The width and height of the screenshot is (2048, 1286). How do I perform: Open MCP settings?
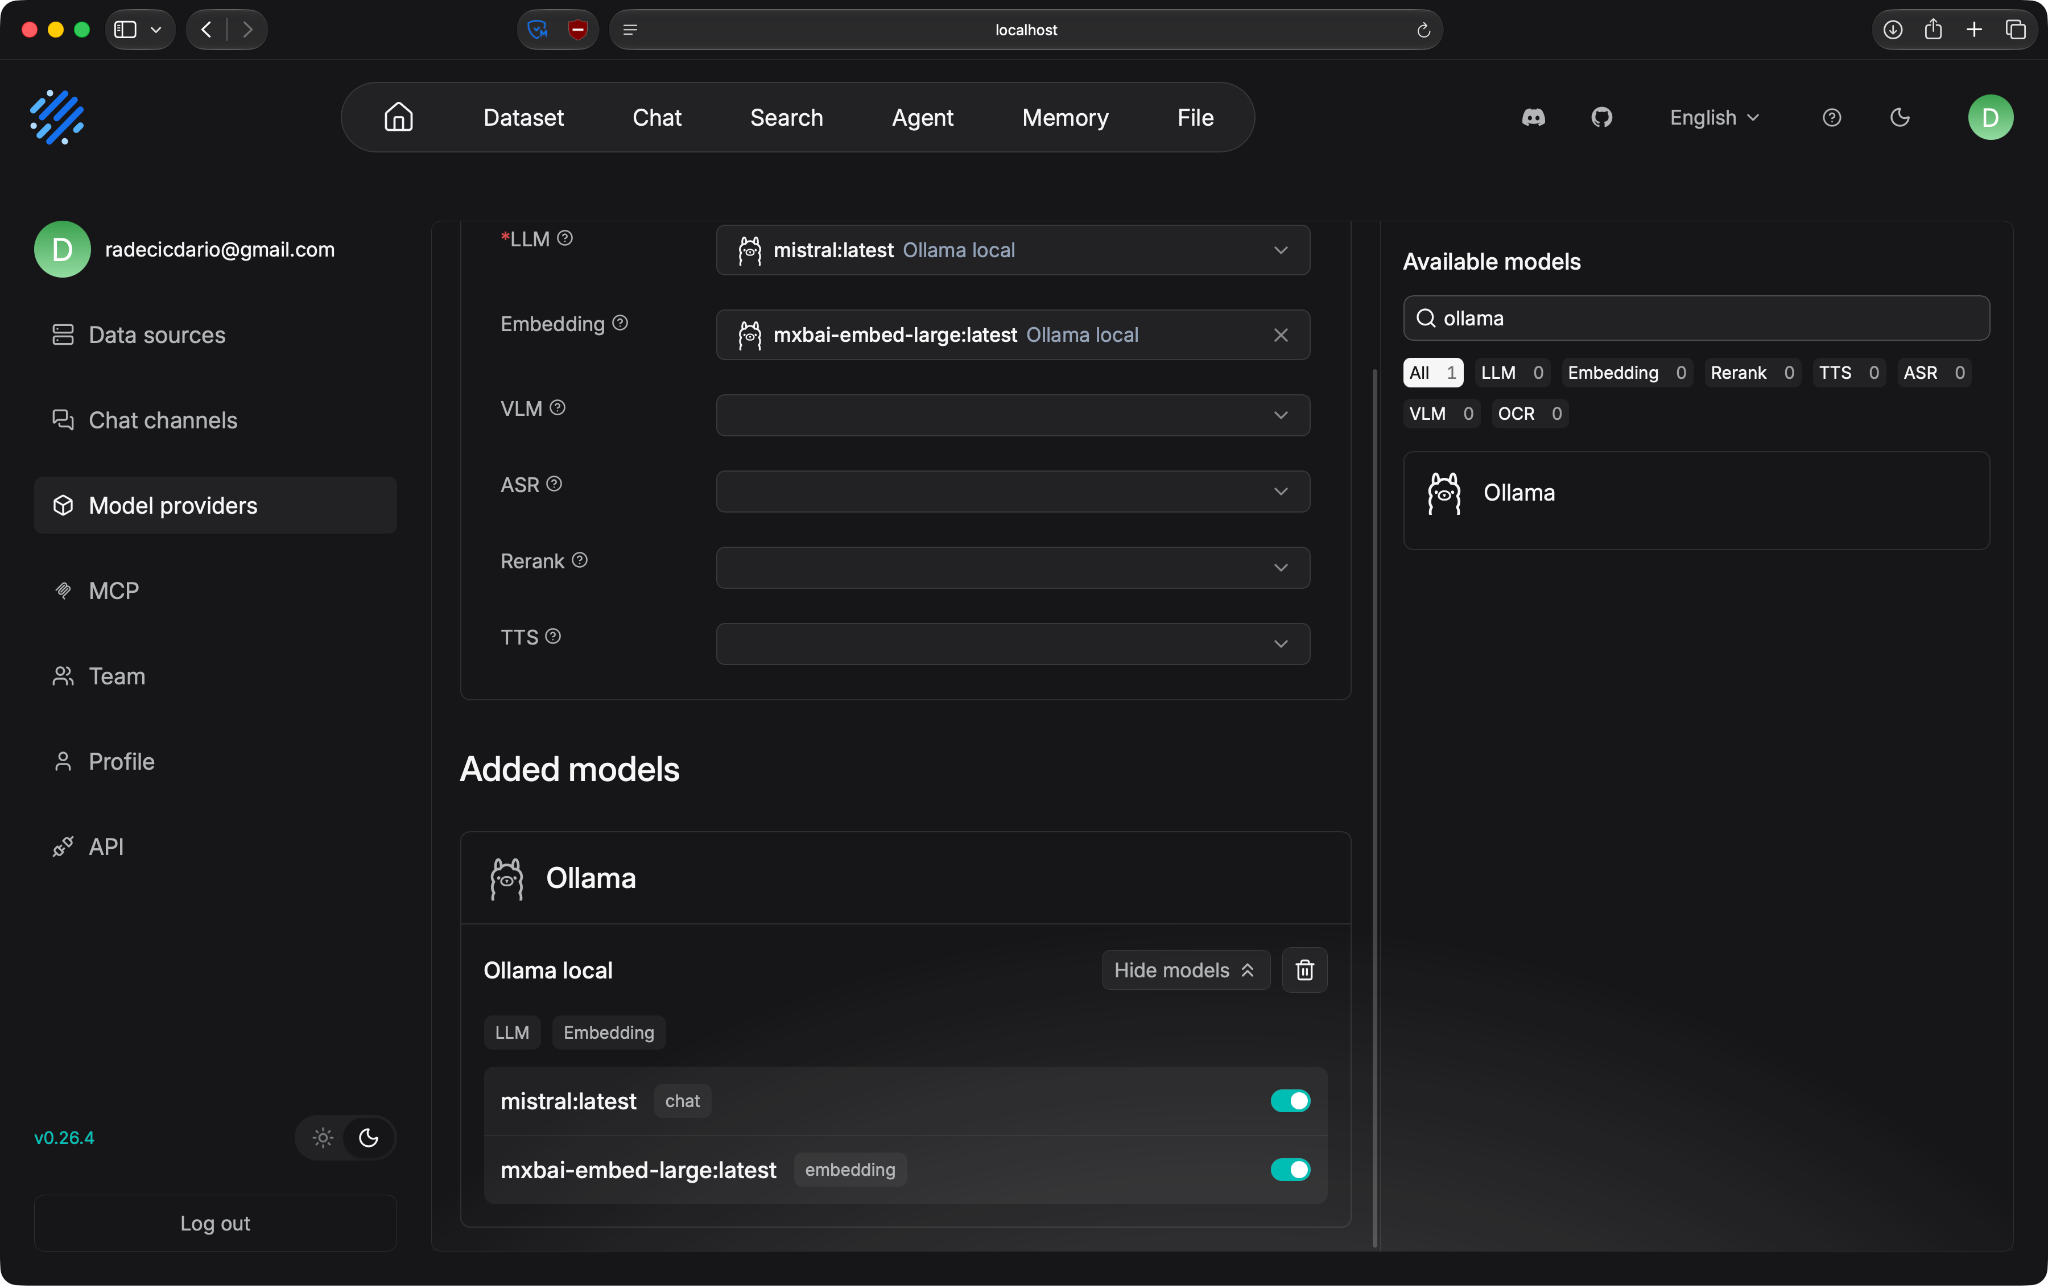coord(215,591)
